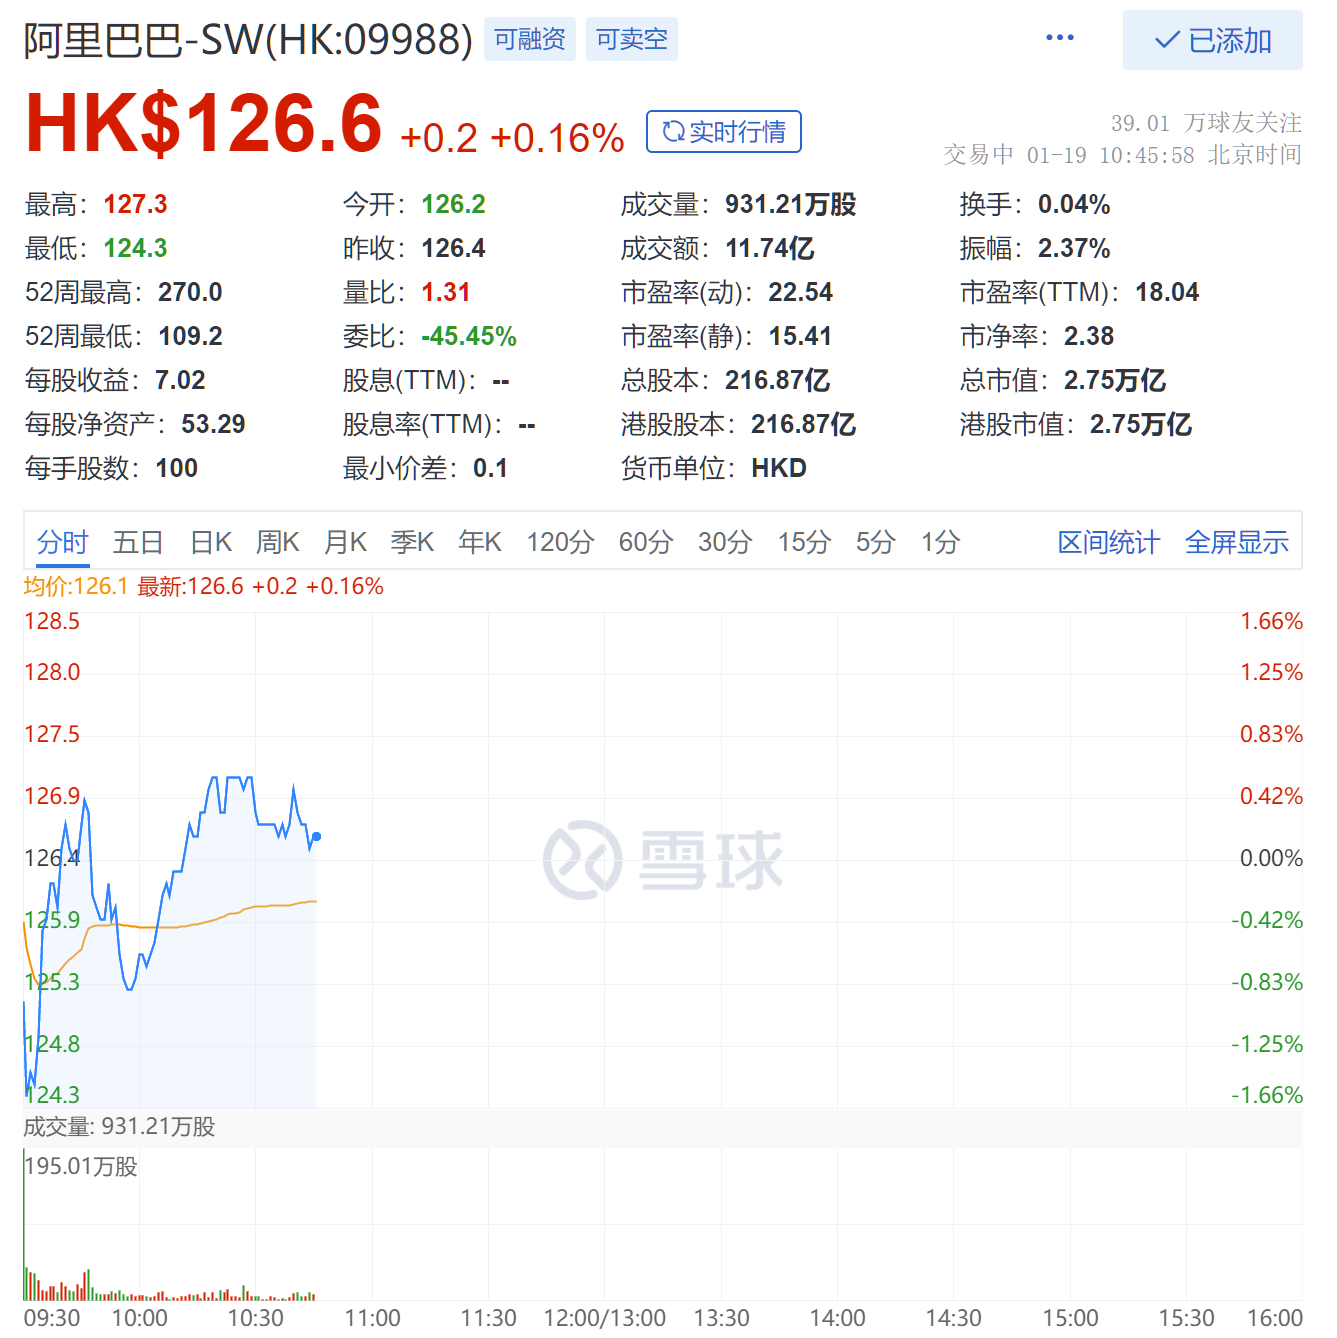Click the 总股本 value 216.87亿
The image size is (1337, 1338).
(x=778, y=380)
